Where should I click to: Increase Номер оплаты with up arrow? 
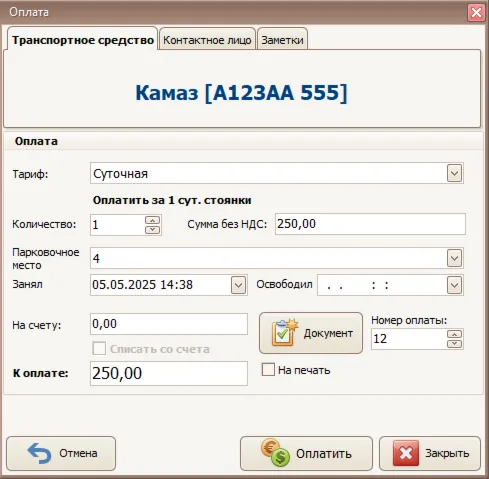tap(454, 334)
